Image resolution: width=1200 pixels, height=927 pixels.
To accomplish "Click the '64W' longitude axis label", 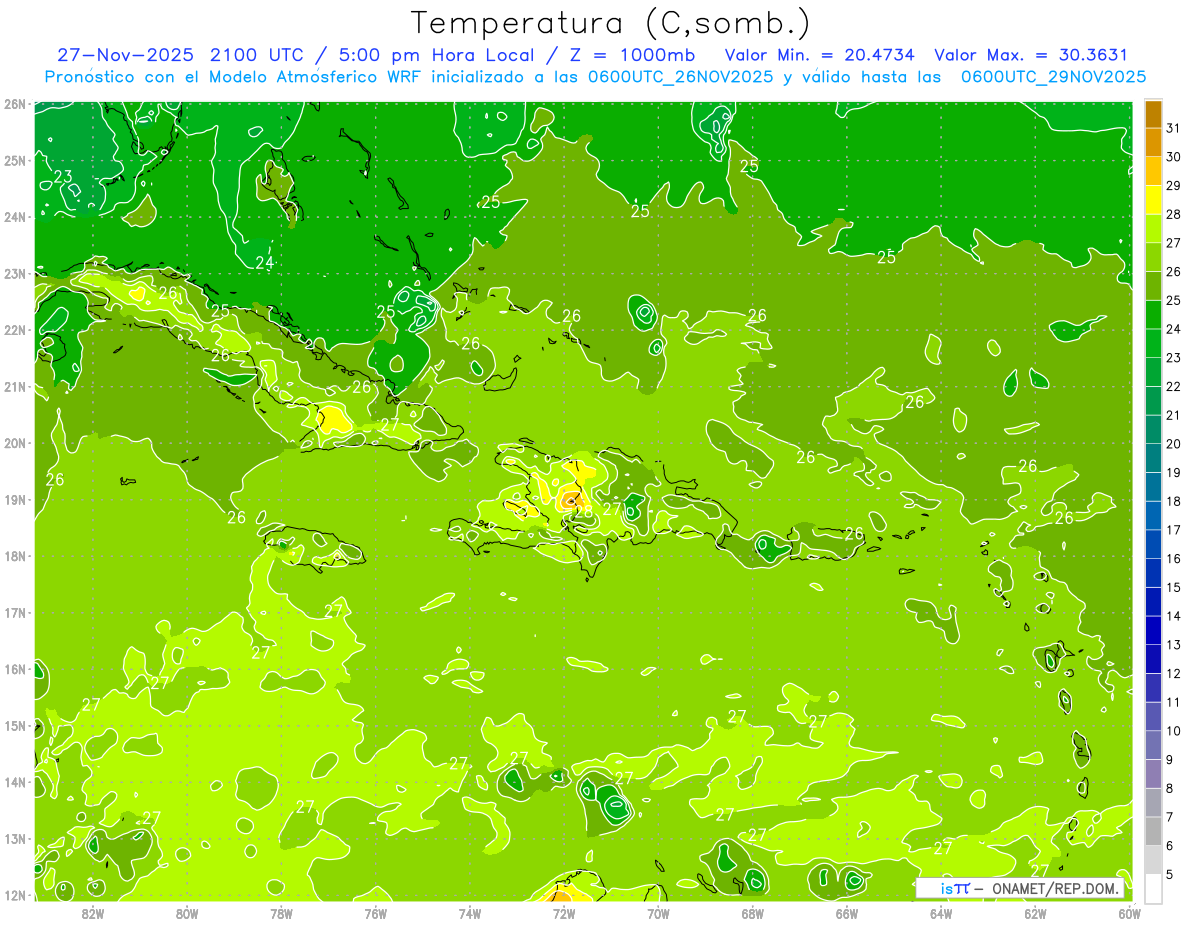I will [x=940, y=912].
